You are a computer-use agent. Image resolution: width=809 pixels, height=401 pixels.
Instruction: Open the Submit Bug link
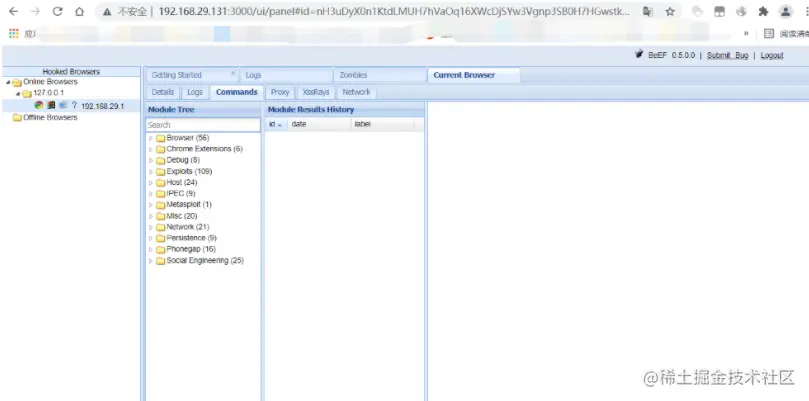click(727, 55)
